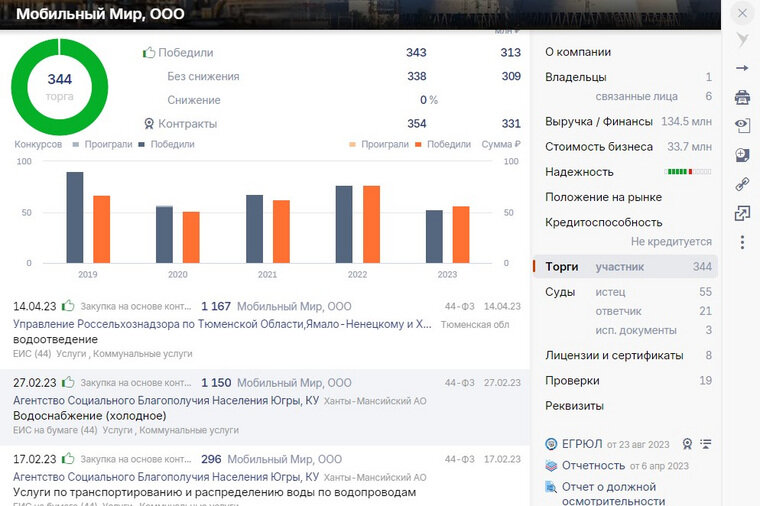Open Управление Россельхознадзора tender customer link
This screenshot has width=760, height=506.
click(x=222, y=324)
